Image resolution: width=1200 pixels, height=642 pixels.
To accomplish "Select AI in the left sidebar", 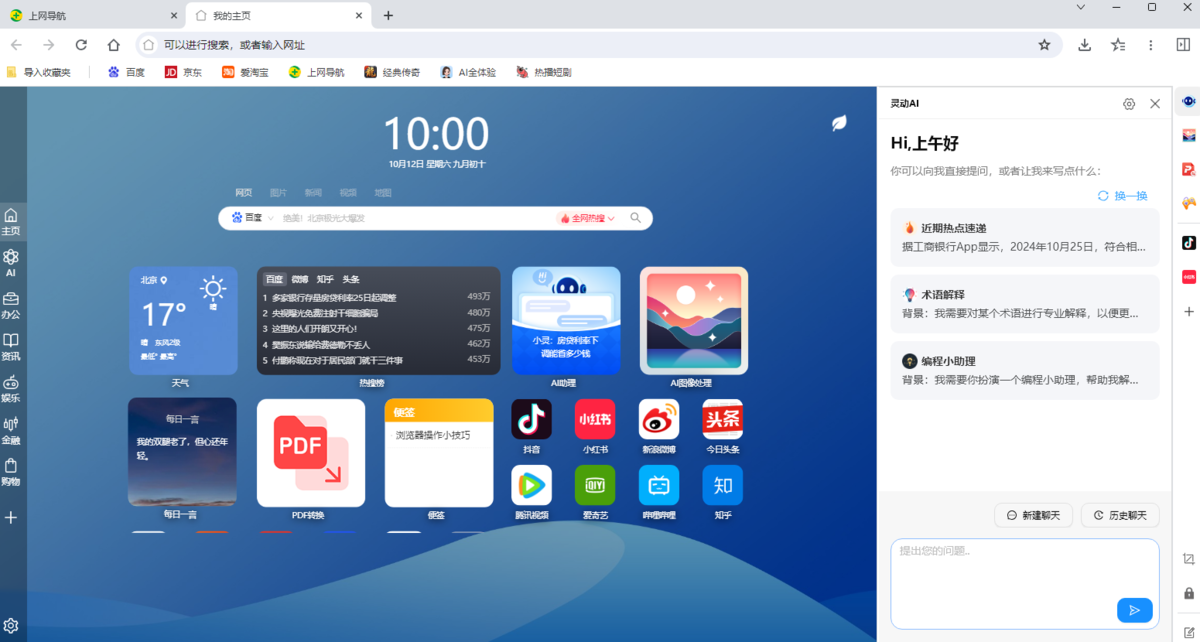I will pyautogui.click(x=11, y=263).
